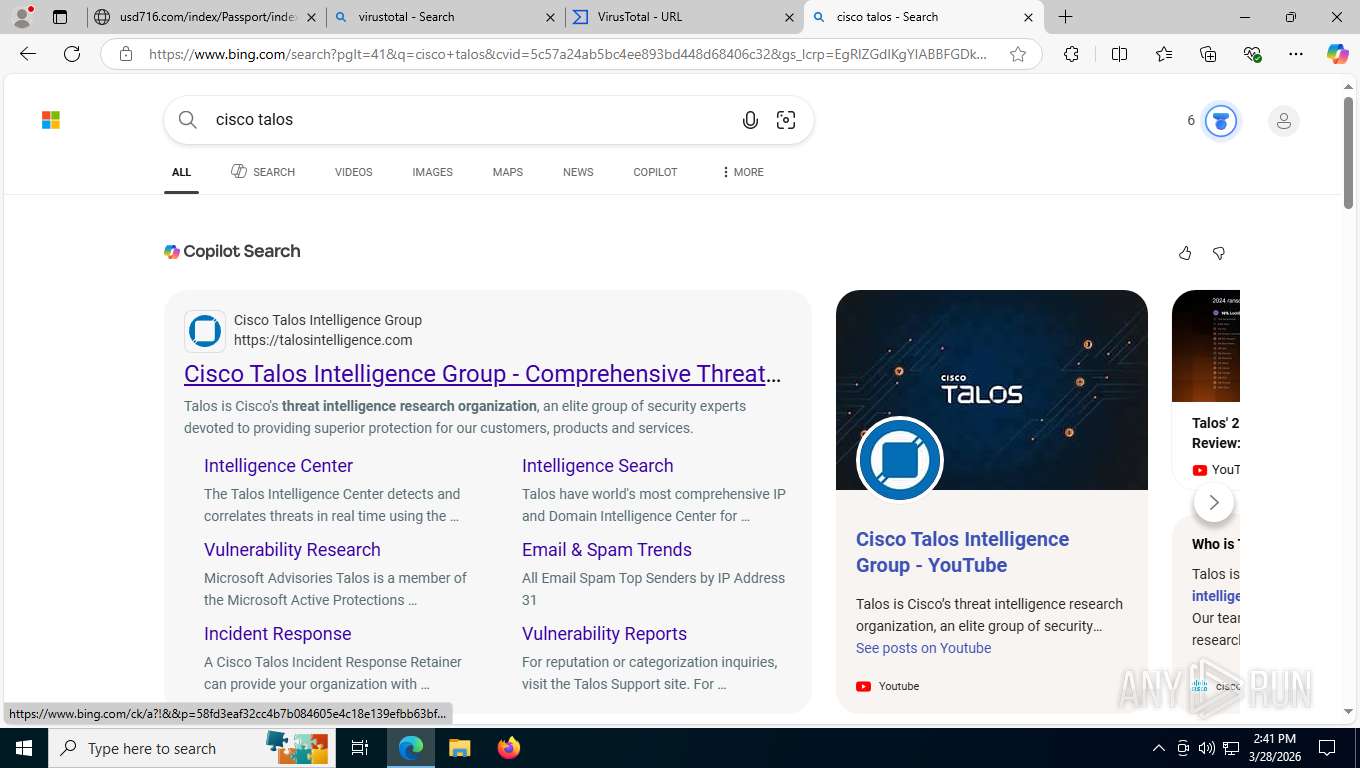Select the VIDEOS results filter
1360x768 pixels.
354,172
